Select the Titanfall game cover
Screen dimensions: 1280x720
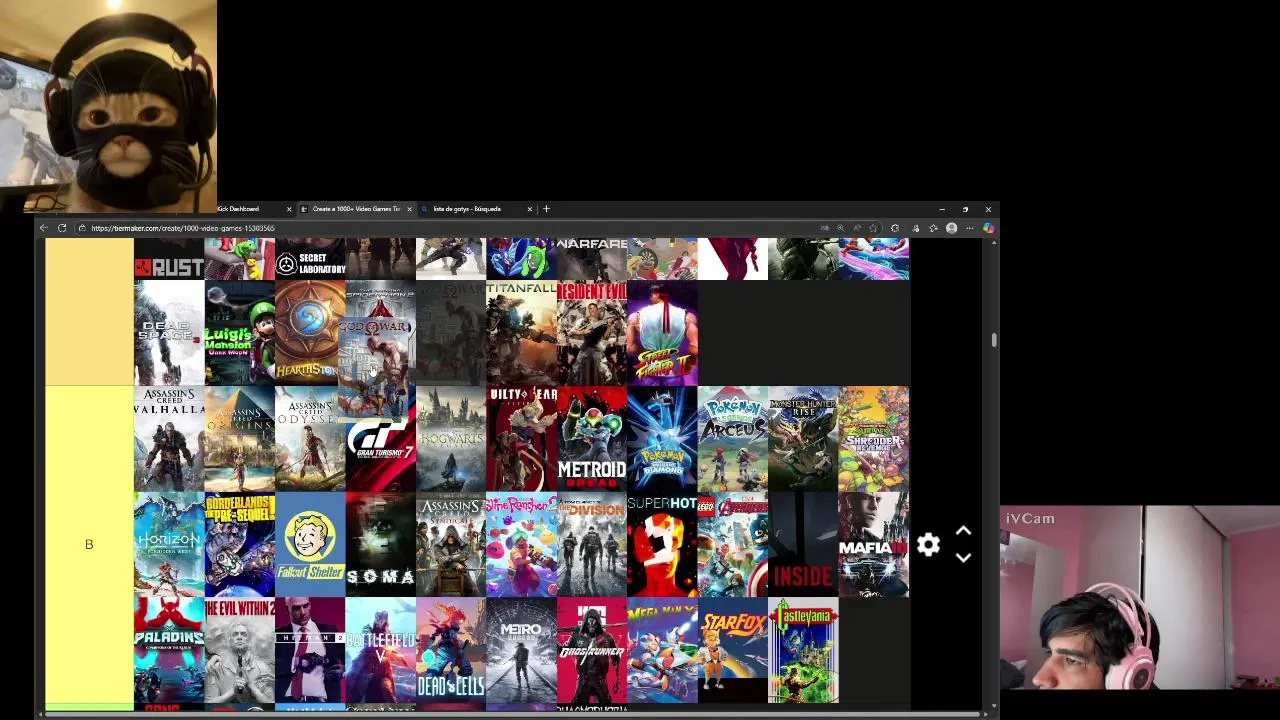point(521,333)
